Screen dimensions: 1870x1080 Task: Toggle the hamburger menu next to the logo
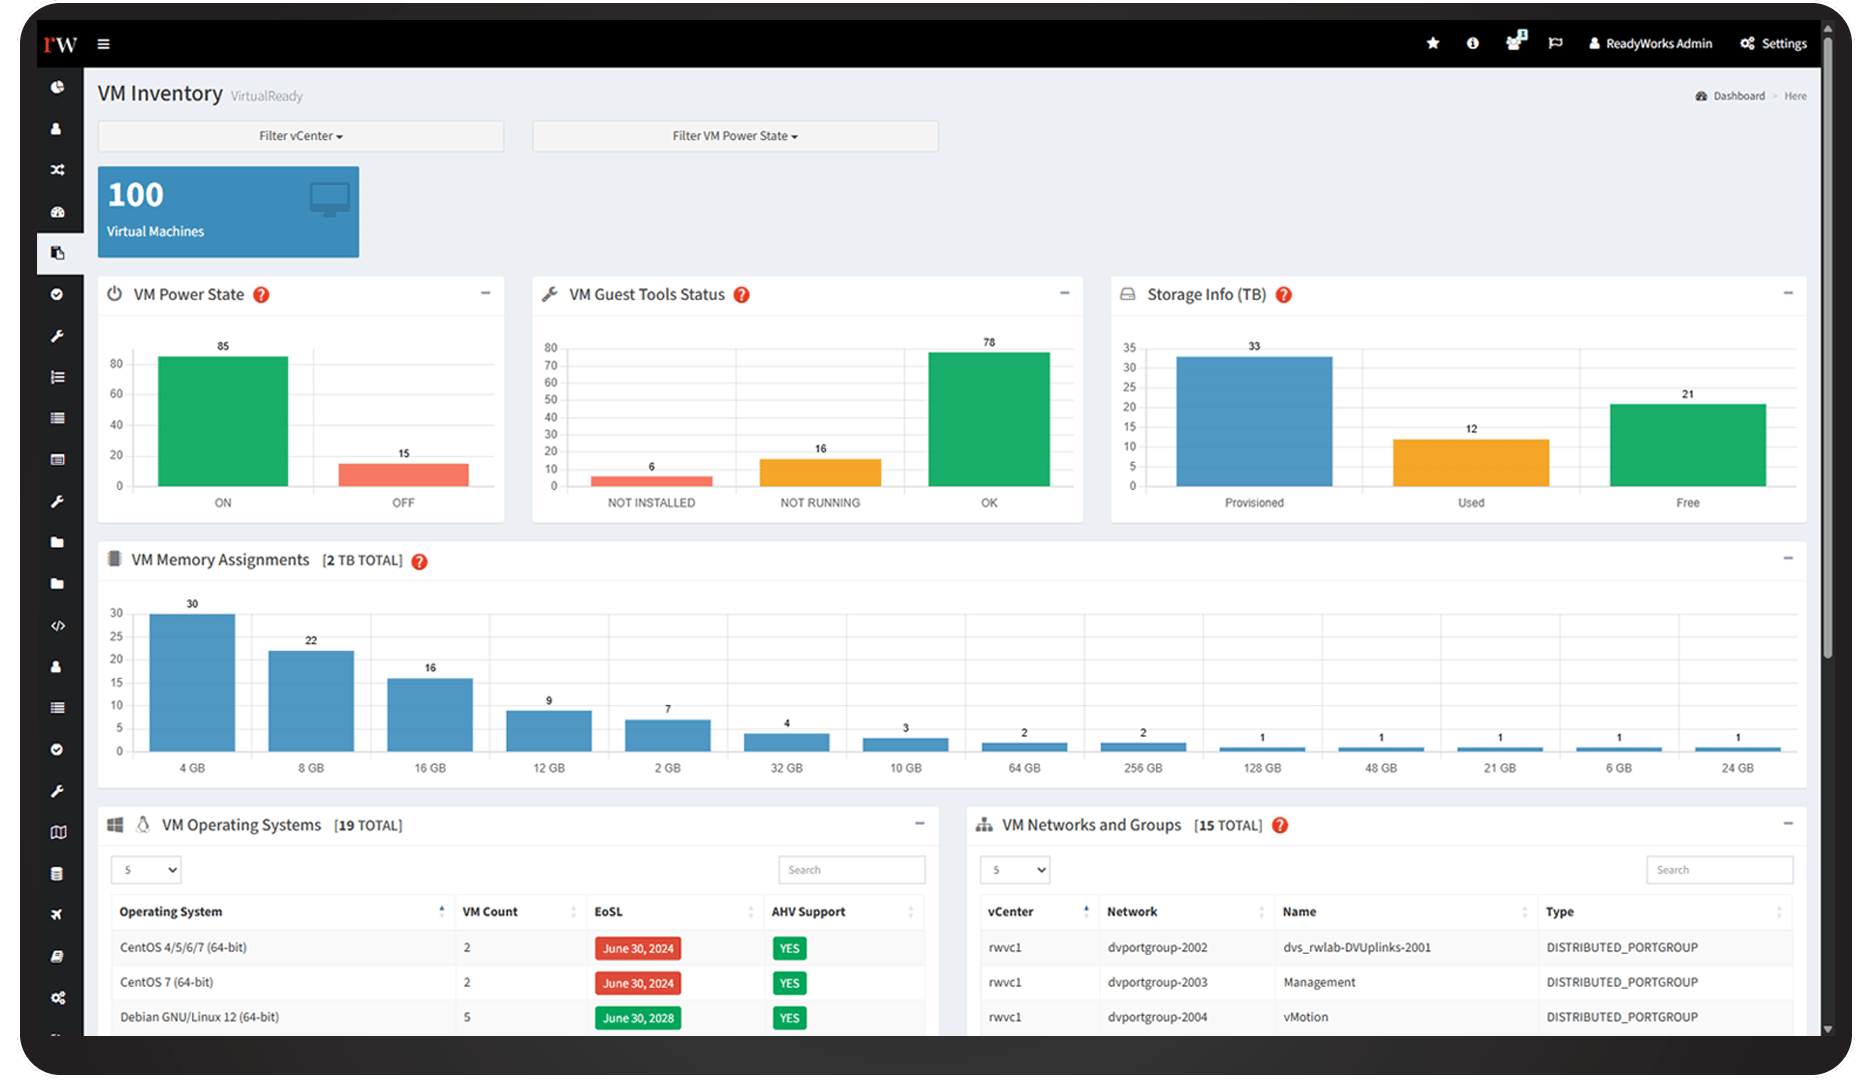tap(103, 43)
